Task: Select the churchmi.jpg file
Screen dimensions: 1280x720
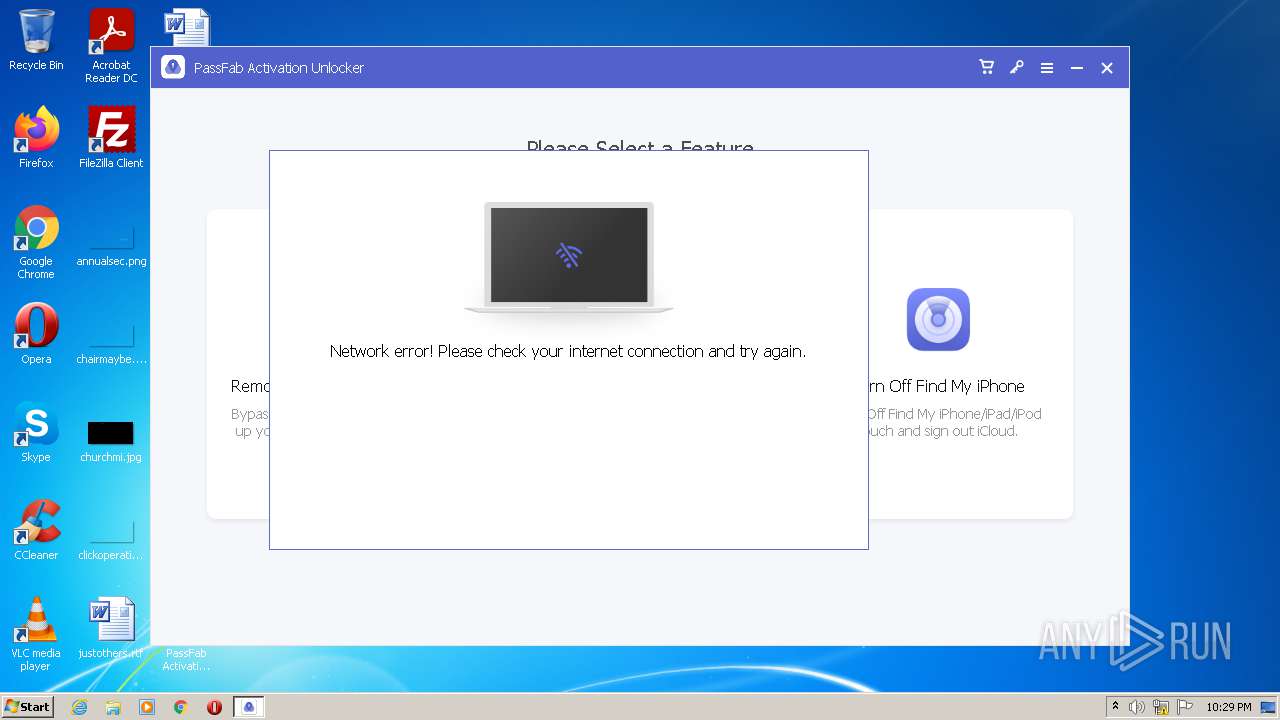Action: click(111, 439)
